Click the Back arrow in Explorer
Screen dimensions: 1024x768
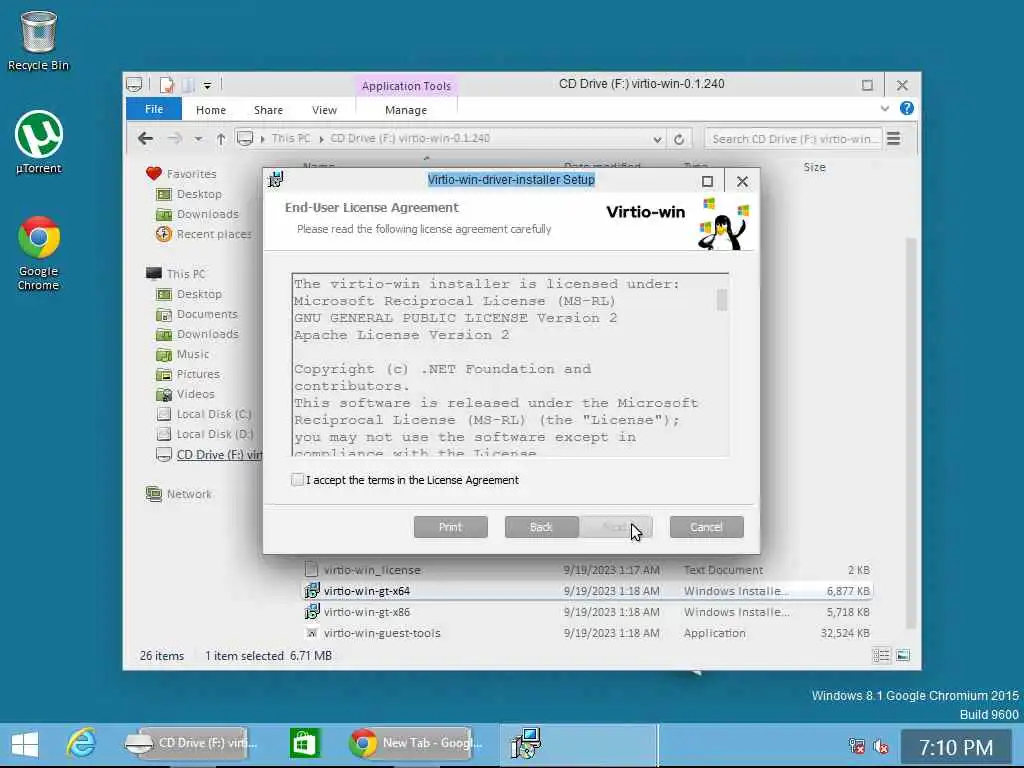[146, 138]
